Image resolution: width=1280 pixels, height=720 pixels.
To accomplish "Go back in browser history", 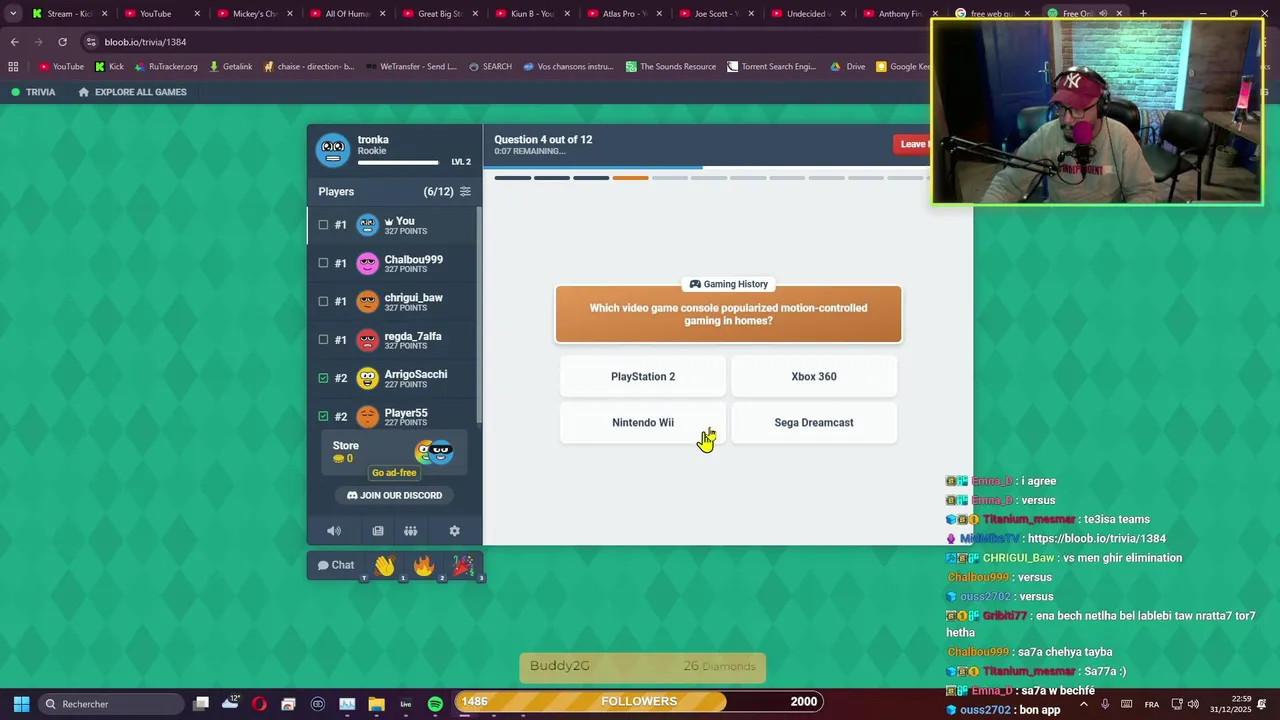I will pyautogui.click(x=14, y=42).
